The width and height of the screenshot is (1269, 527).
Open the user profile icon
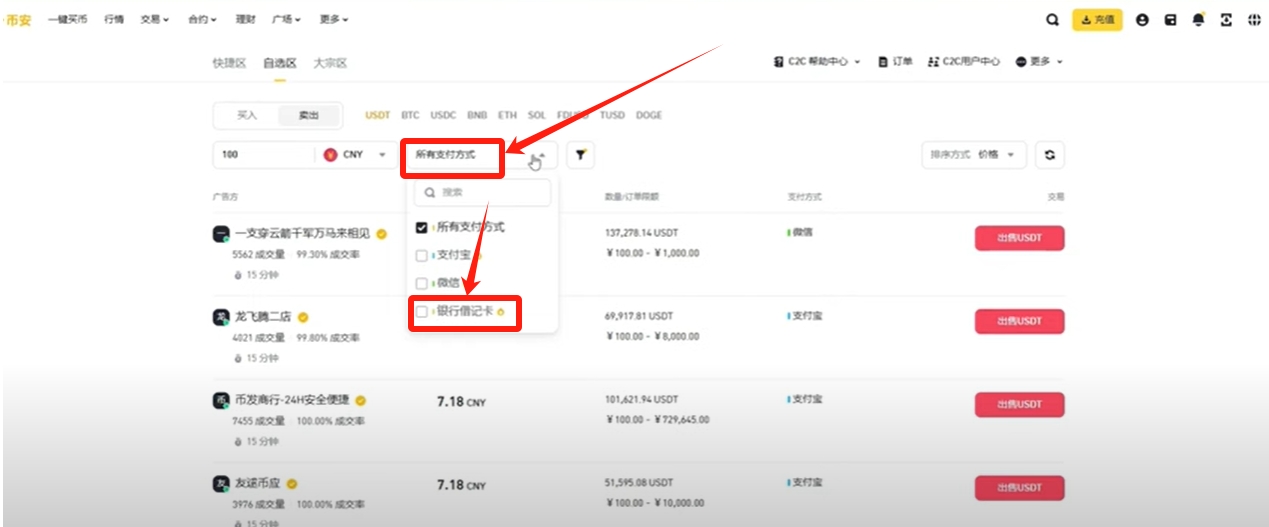[1142, 19]
